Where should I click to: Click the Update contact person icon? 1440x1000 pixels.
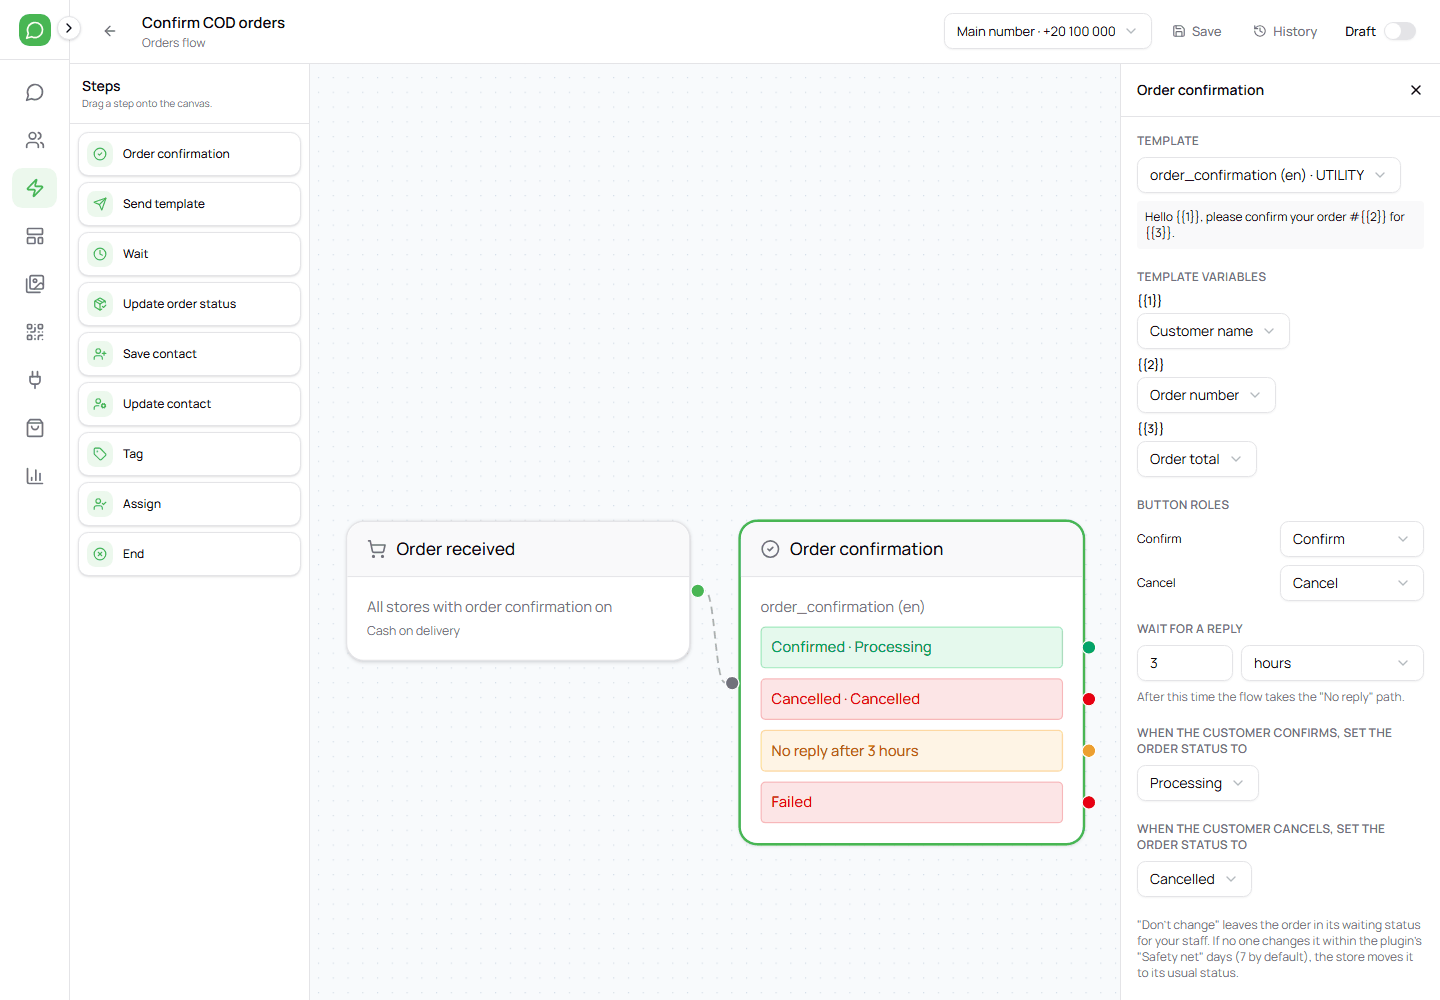pyautogui.click(x=100, y=404)
